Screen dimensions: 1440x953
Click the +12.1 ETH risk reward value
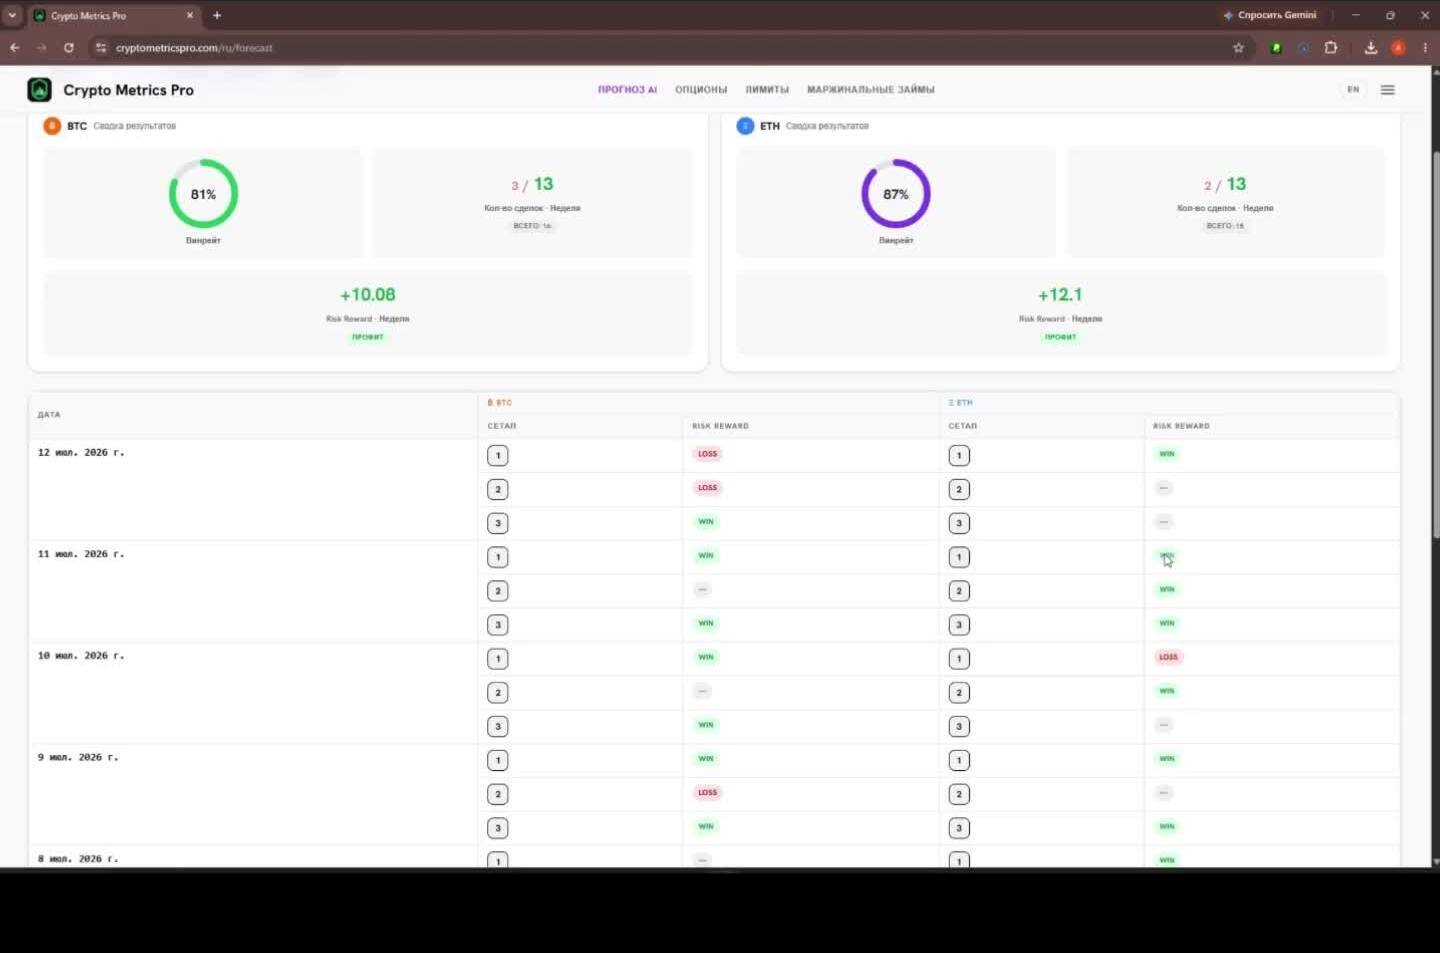tap(1060, 295)
